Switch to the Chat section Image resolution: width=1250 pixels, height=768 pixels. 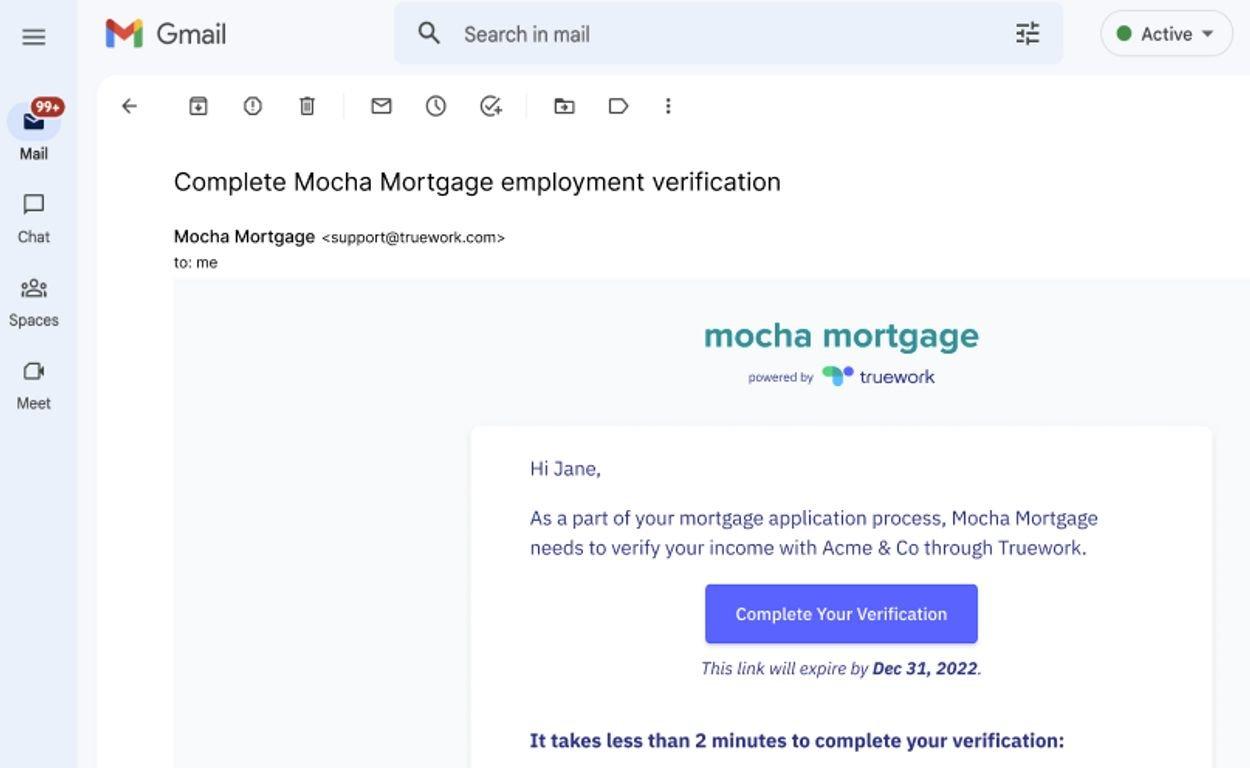coord(34,218)
